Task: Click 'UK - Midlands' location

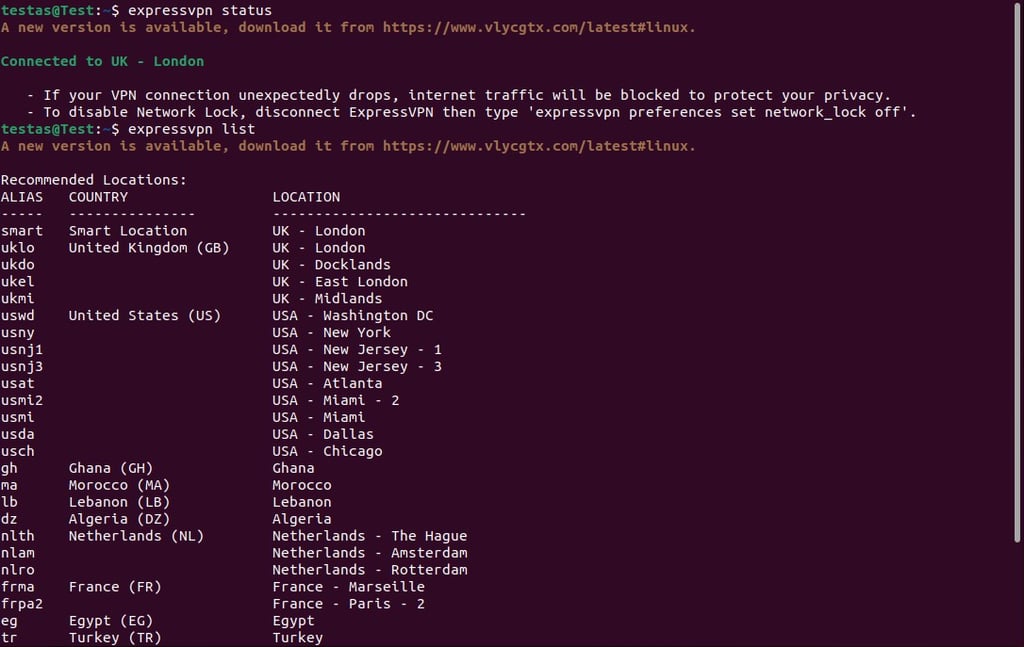Action: (327, 299)
